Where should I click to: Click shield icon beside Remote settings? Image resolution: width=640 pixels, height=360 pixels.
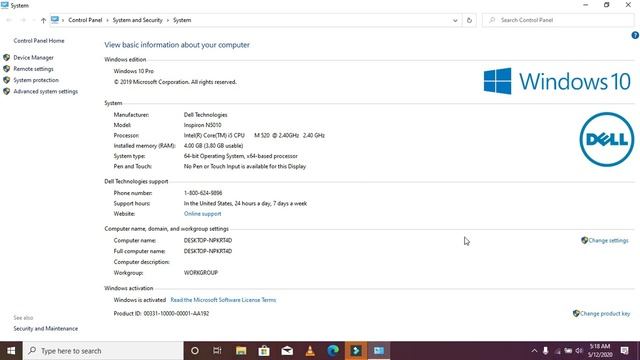pyautogui.click(x=7, y=69)
